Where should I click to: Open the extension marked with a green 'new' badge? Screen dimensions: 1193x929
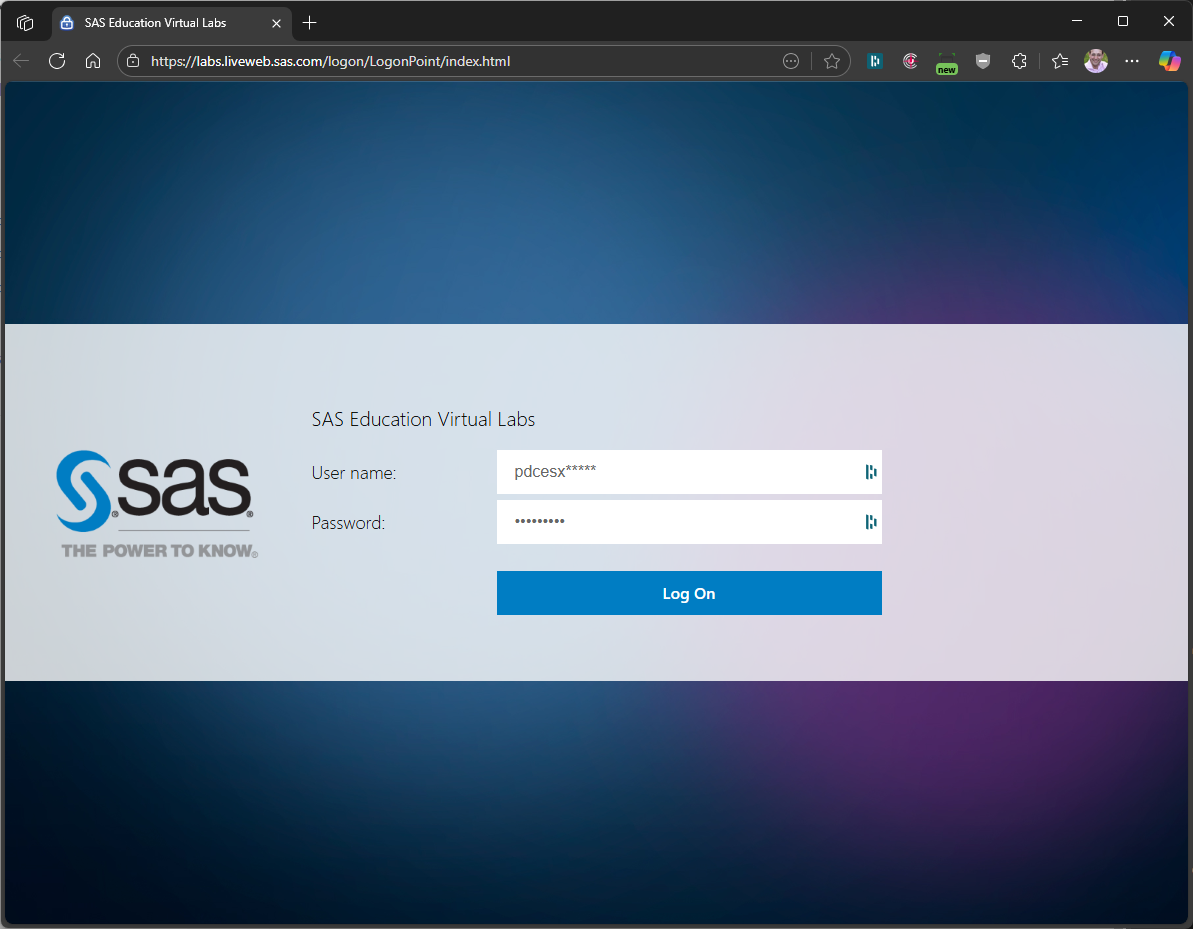click(x=946, y=61)
